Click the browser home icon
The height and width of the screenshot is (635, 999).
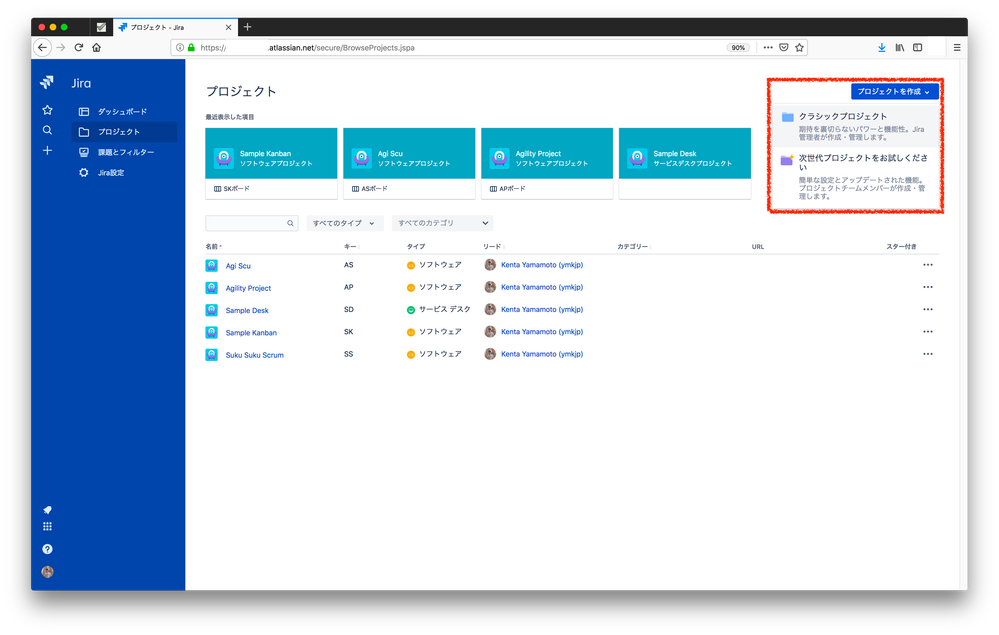point(97,48)
